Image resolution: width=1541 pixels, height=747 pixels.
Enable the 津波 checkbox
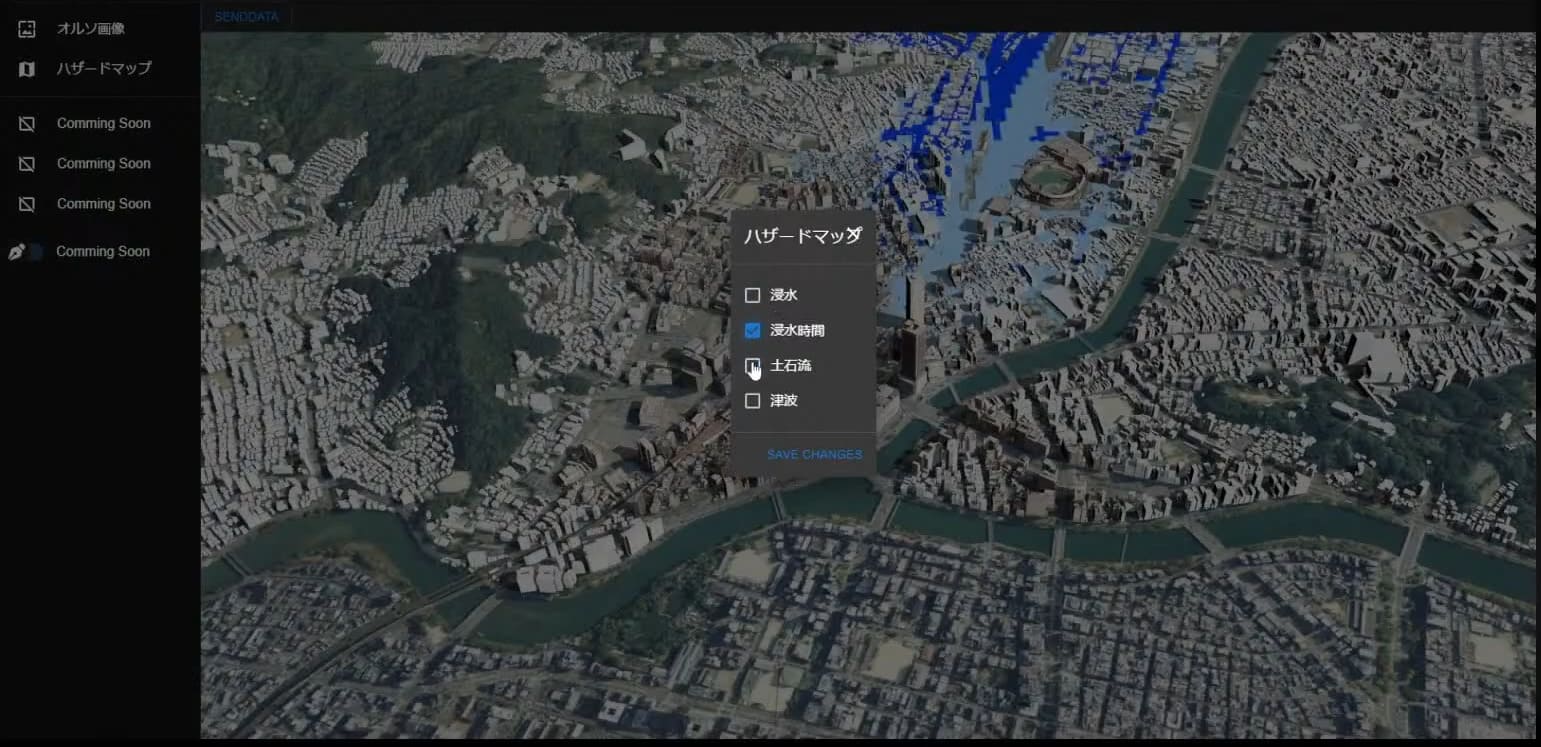click(753, 401)
